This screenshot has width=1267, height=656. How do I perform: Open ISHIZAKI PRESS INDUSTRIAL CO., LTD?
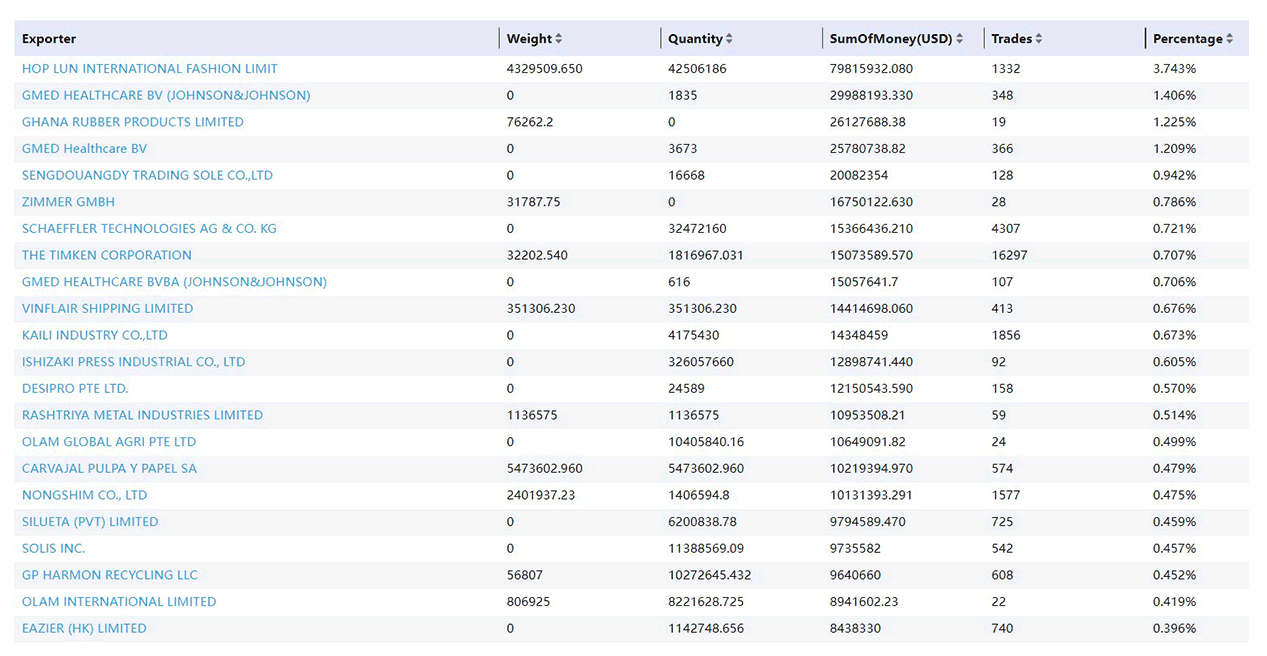(x=133, y=362)
